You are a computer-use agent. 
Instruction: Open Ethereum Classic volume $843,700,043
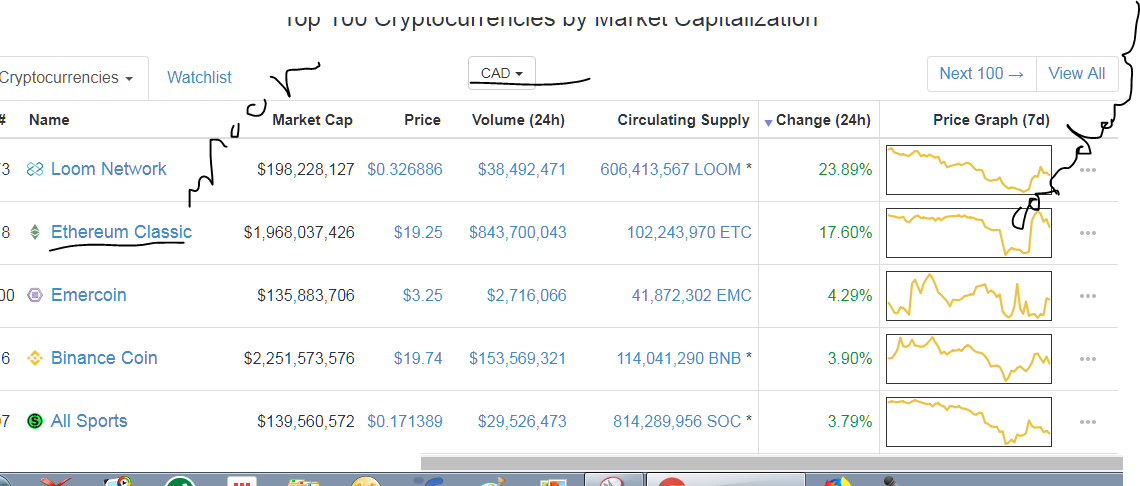(x=518, y=232)
